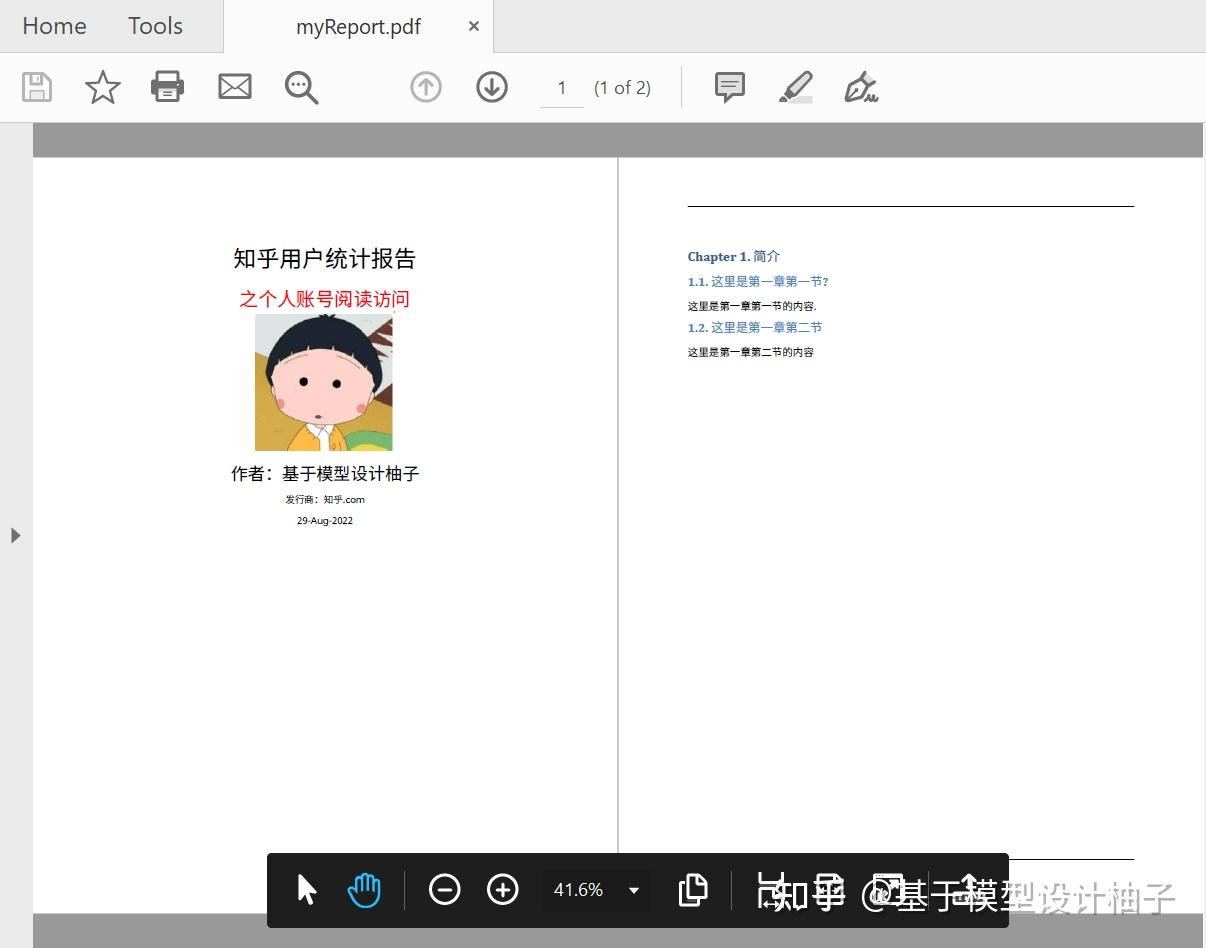Print the document using the printer icon
This screenshot has width=1206, height=948.
[x=167, y=87]
